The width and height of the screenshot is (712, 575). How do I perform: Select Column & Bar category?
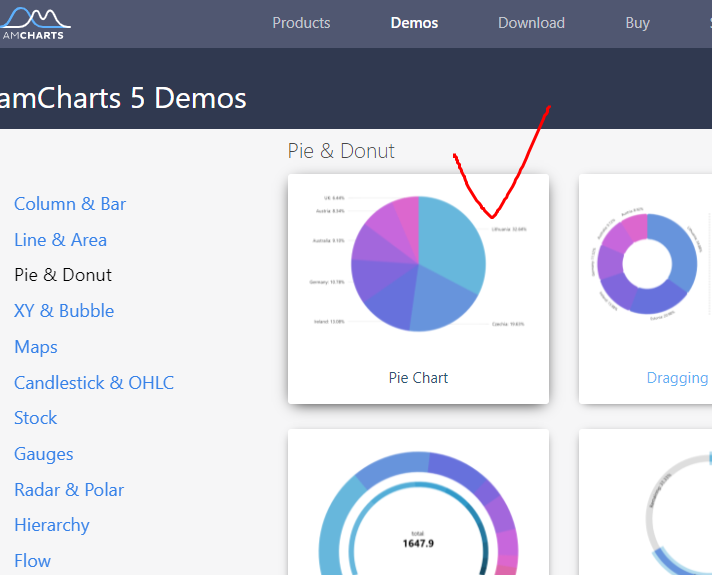70,204
